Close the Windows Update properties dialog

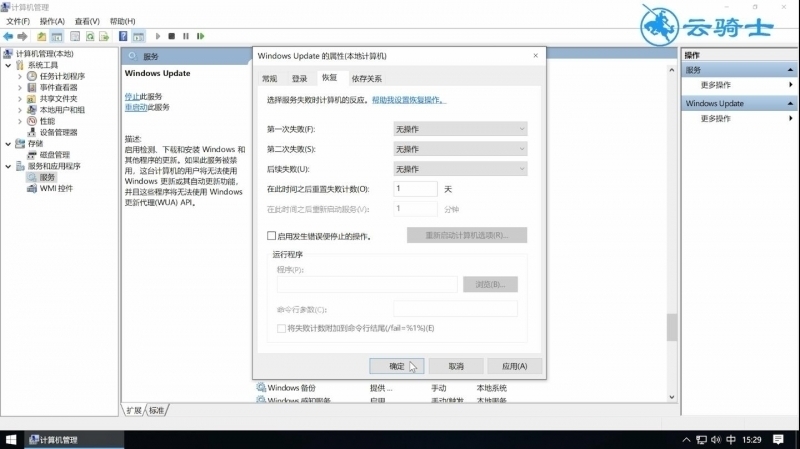point(535,56)
